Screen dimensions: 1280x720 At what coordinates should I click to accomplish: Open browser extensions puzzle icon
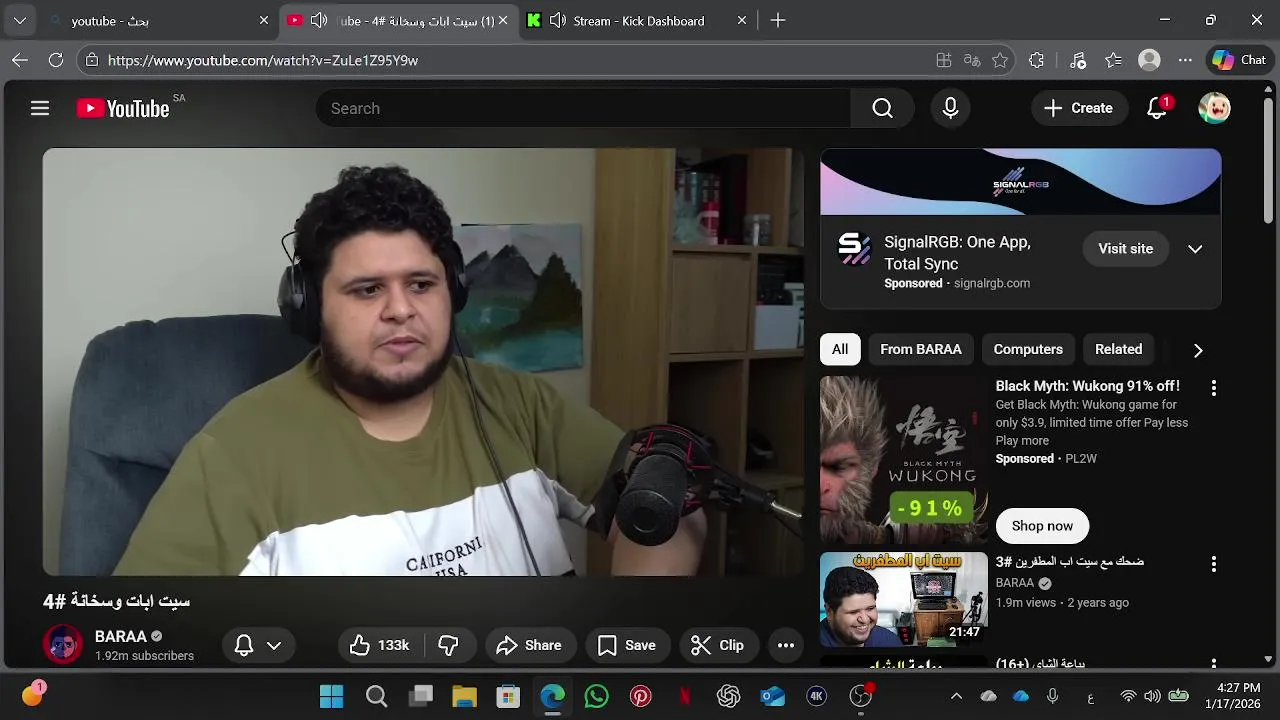1036,60
